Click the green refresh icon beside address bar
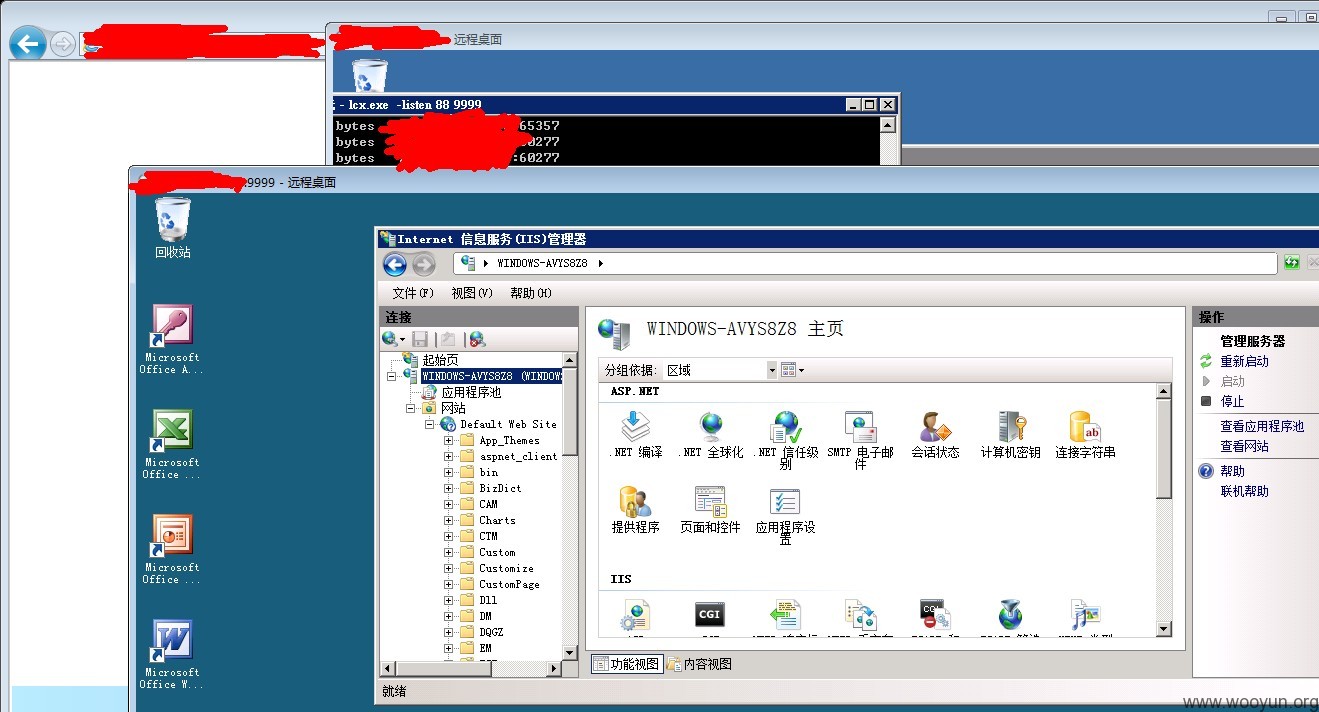Screen dimensions: 1319x712 tap(1292, 263)
